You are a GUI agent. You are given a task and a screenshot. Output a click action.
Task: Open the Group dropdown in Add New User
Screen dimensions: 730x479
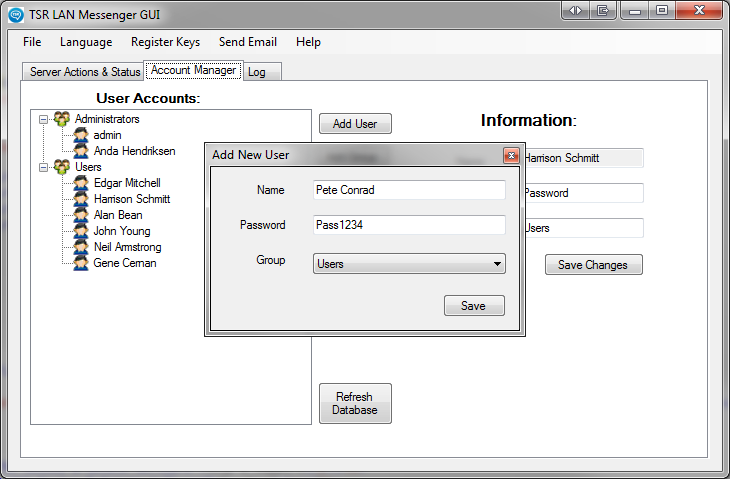pos(497,264)
